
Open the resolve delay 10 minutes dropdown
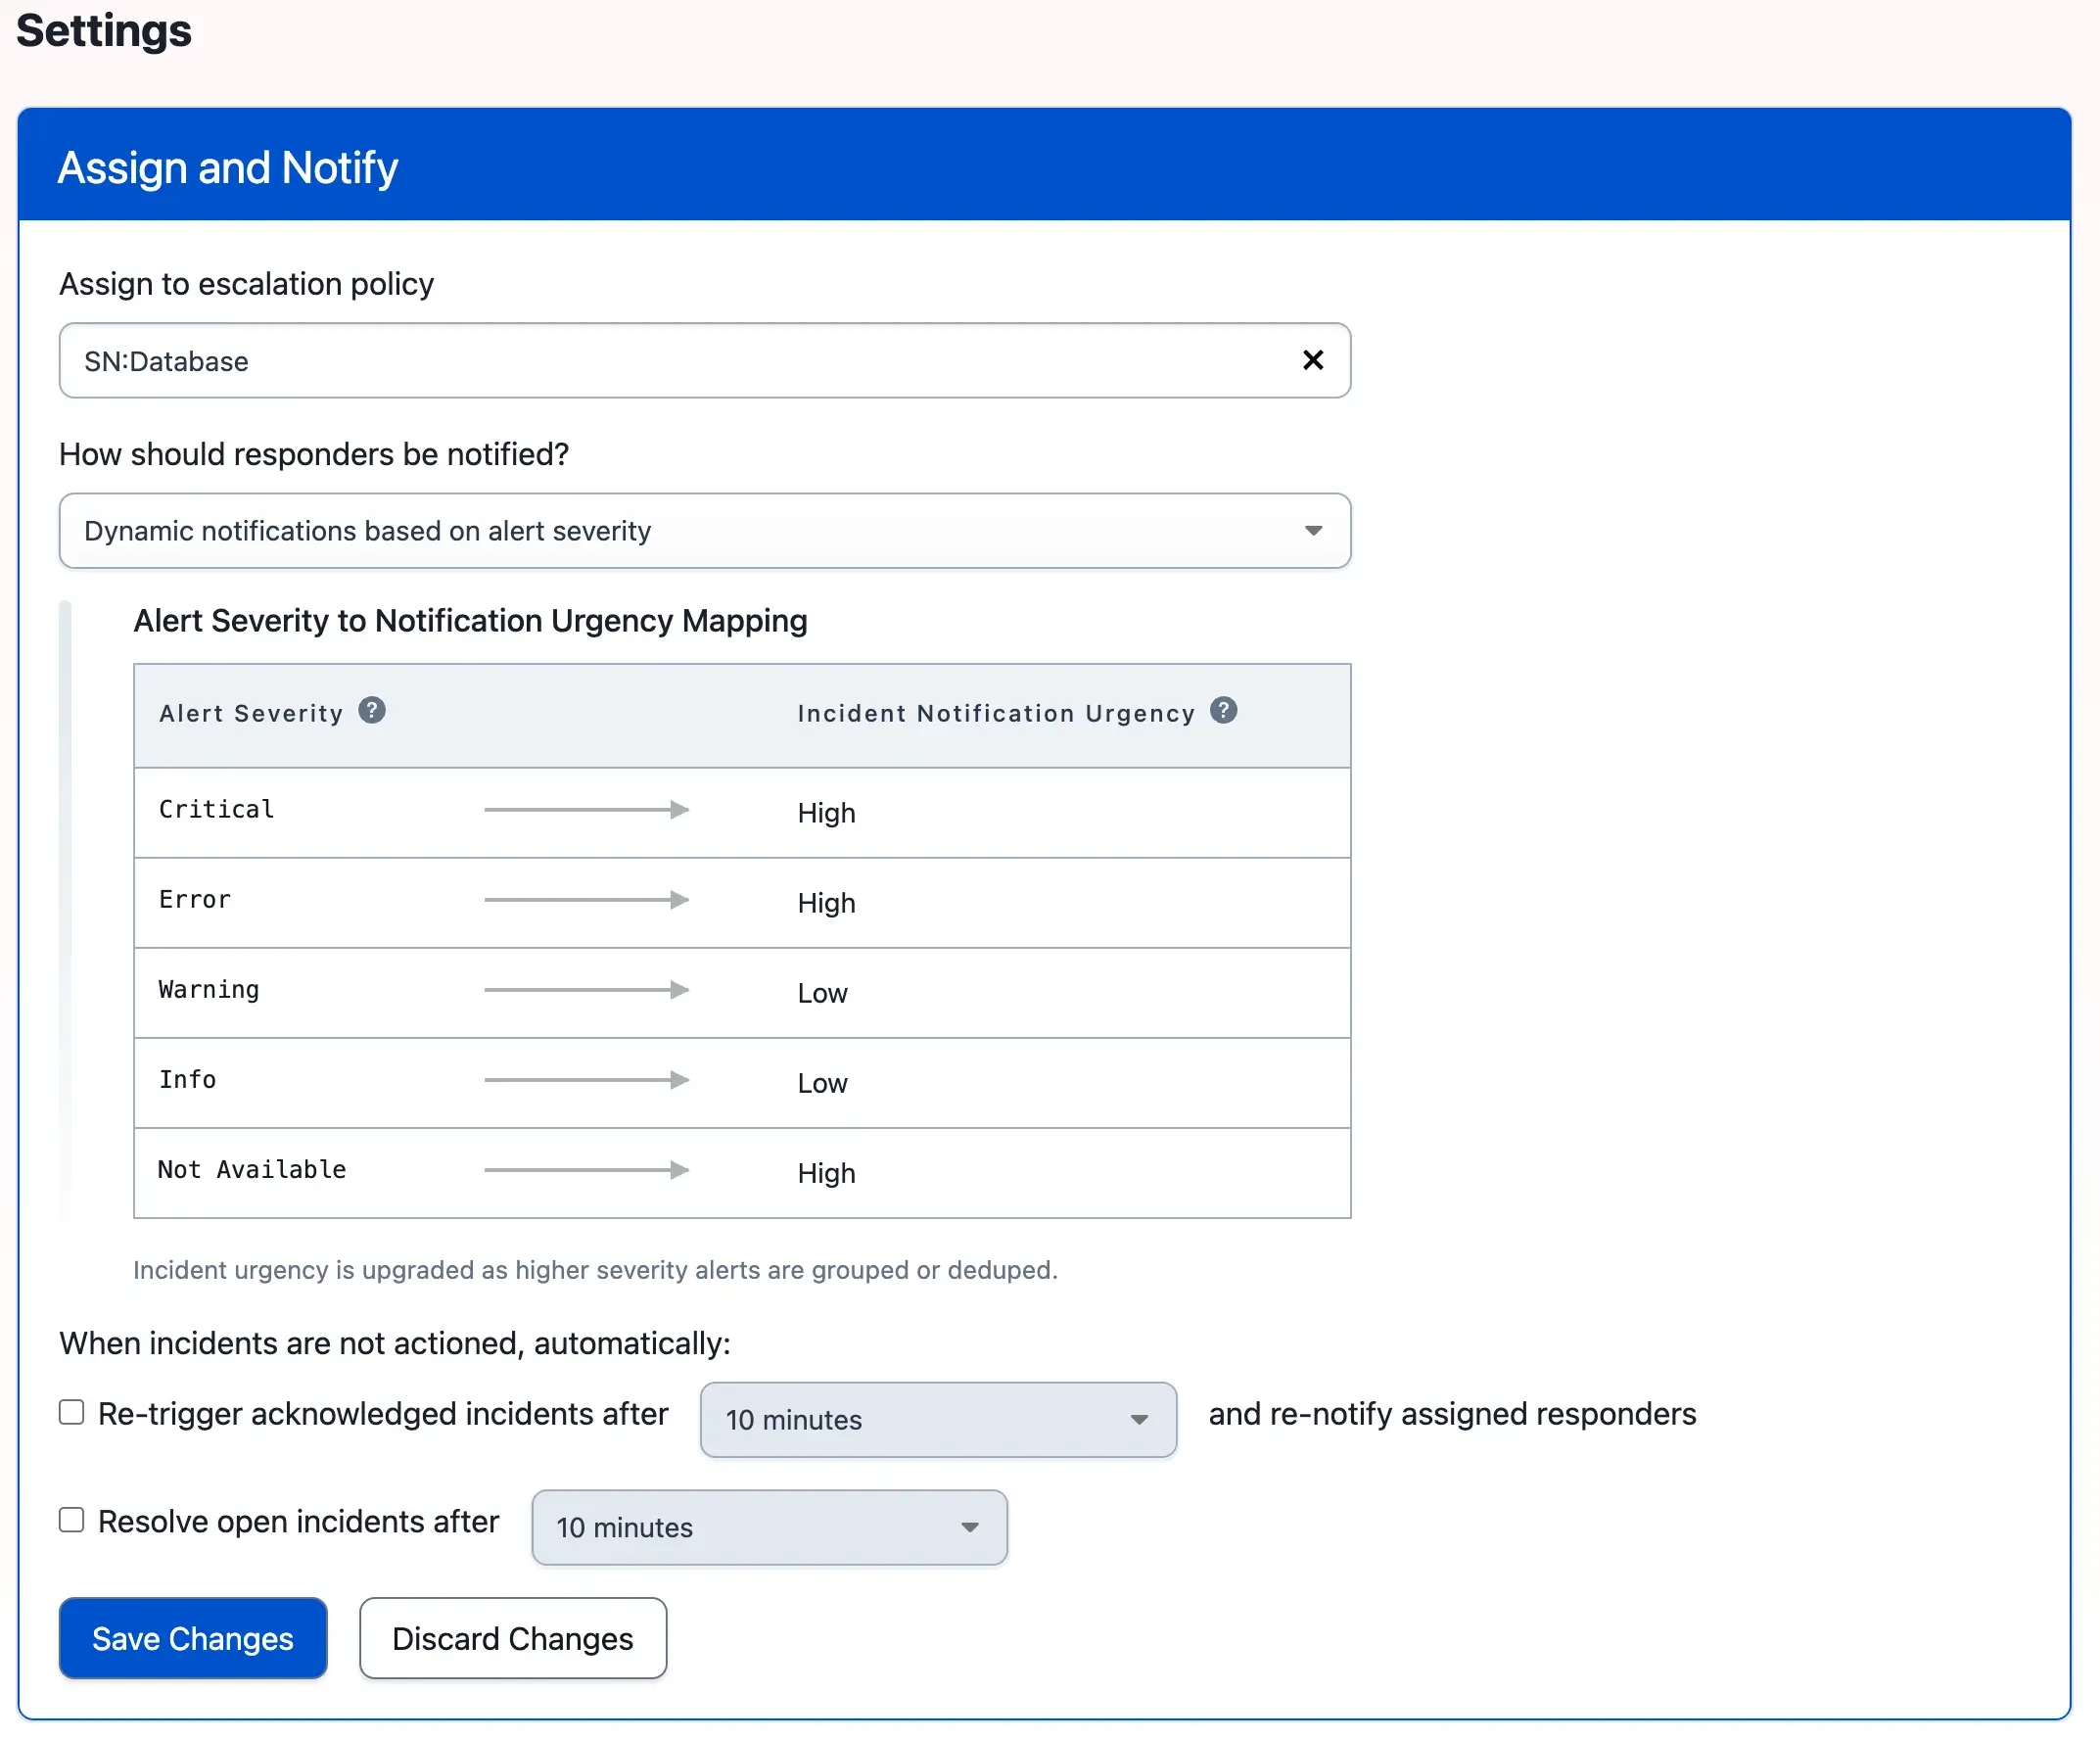point(768,1528)
